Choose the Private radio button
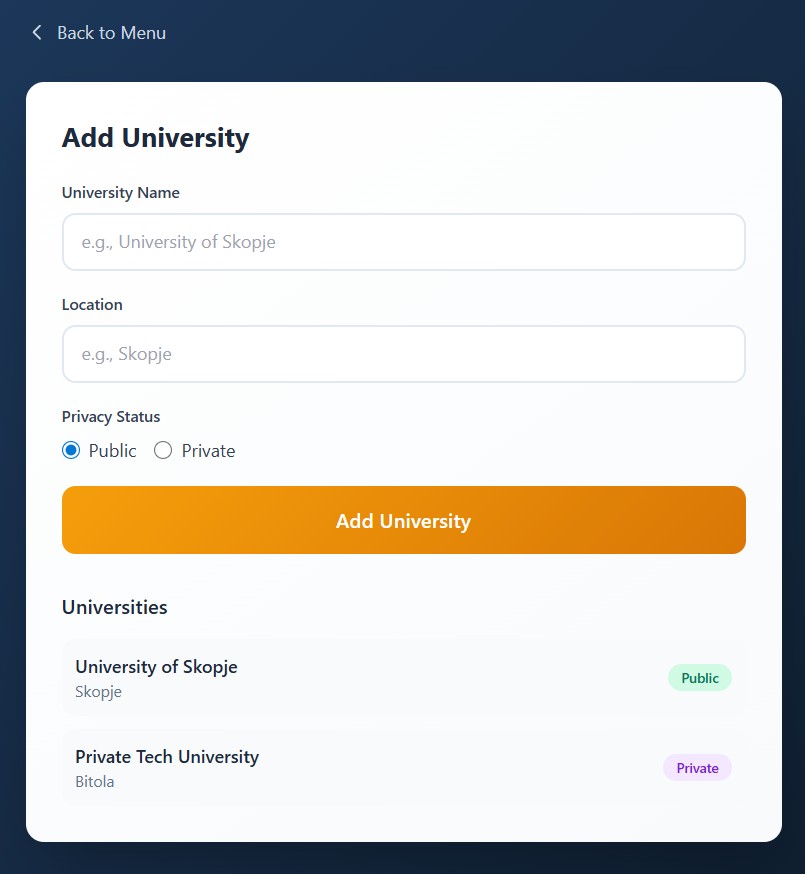 163,451
